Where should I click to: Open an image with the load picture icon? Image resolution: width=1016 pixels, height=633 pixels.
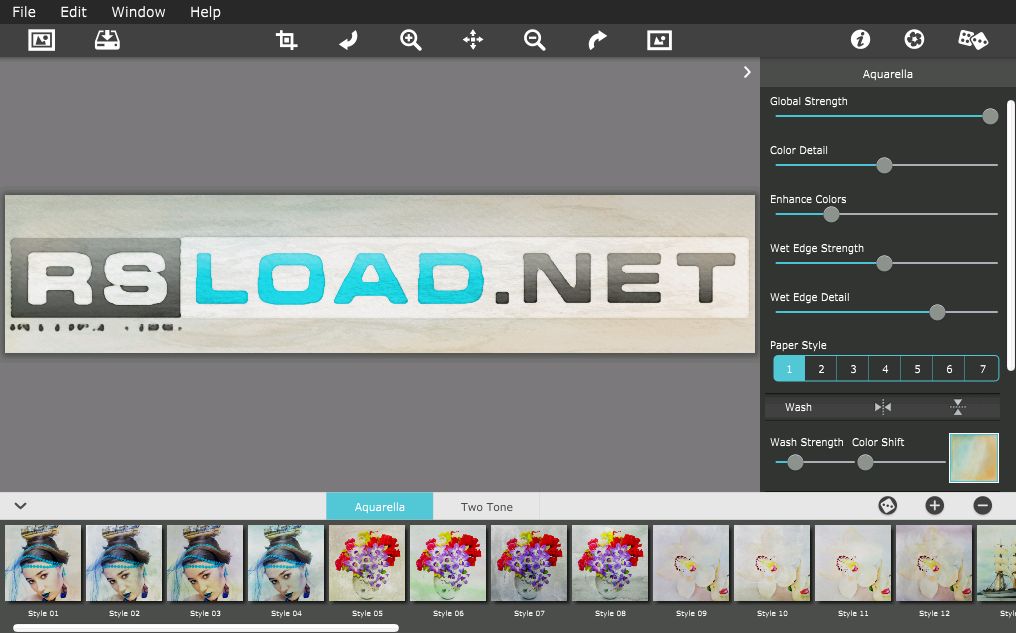point(41,40)
